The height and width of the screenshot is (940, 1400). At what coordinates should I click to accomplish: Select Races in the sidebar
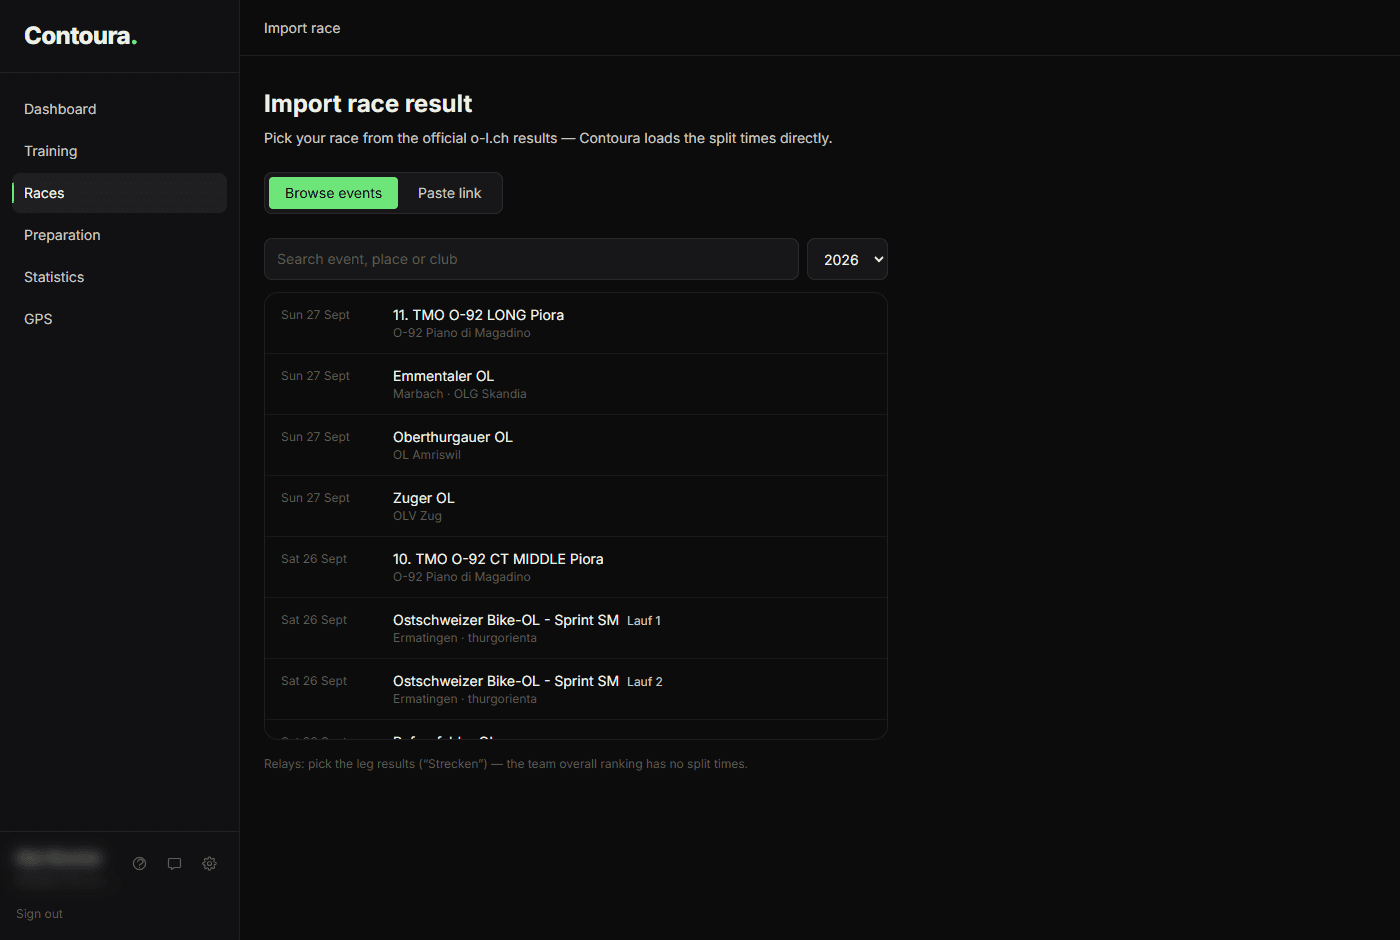[x=119, y=193]
